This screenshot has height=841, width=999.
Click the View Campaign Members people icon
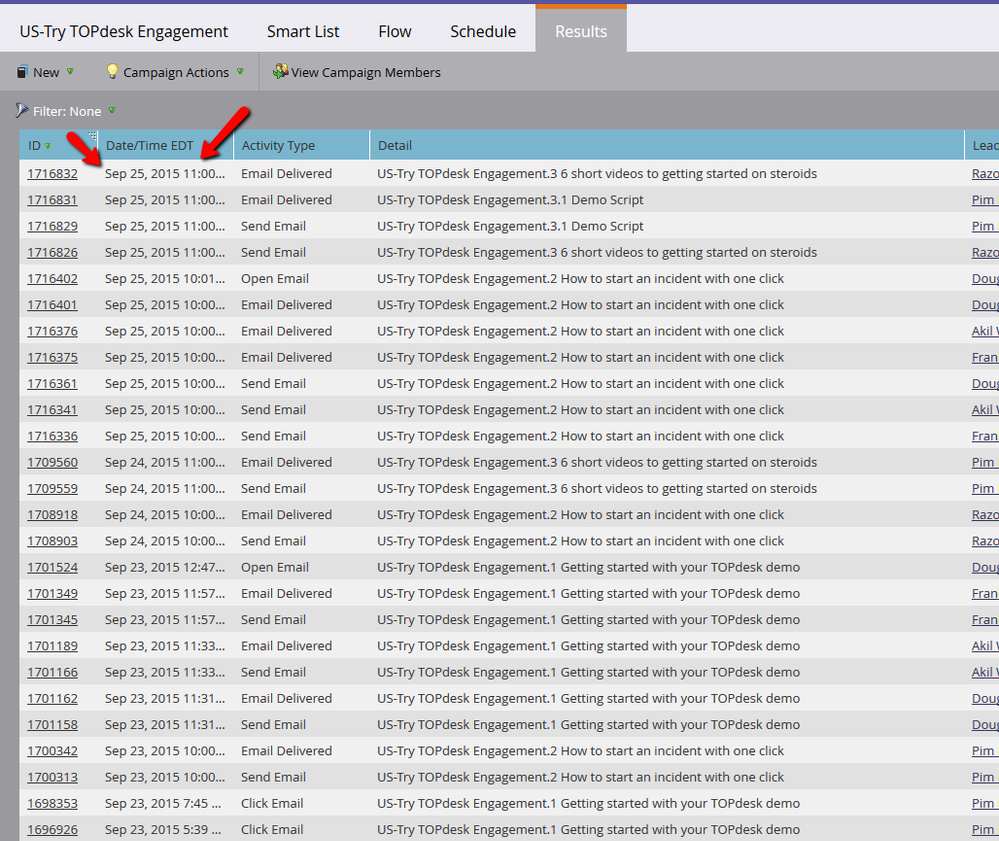280,71
